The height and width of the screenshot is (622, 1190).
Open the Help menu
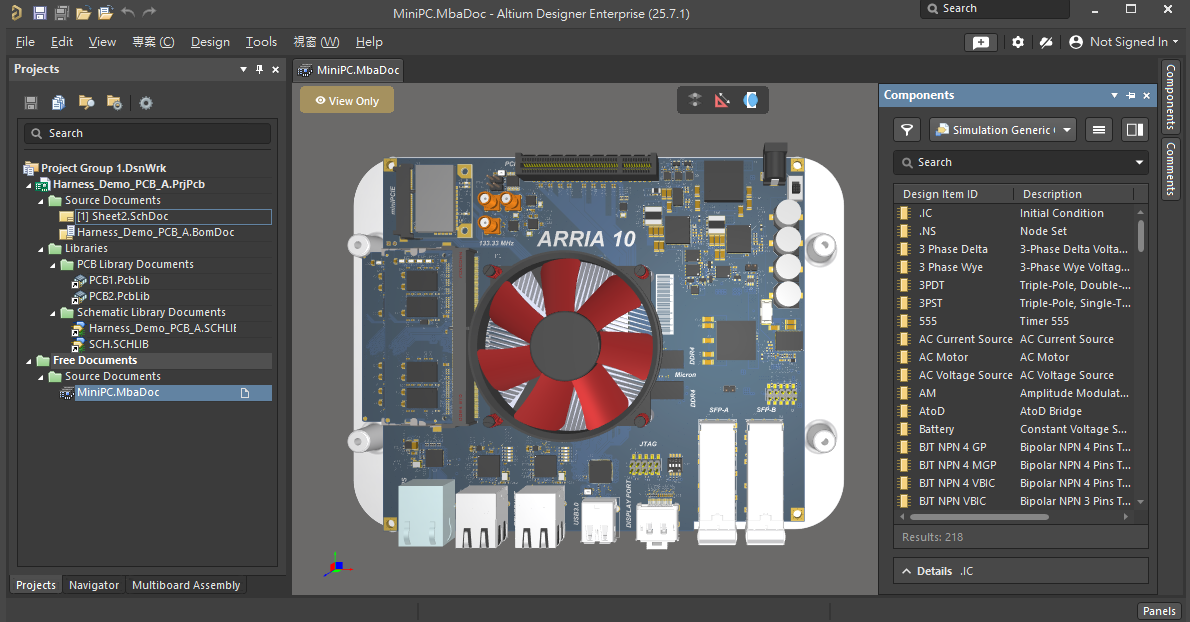tap(369, 42)
